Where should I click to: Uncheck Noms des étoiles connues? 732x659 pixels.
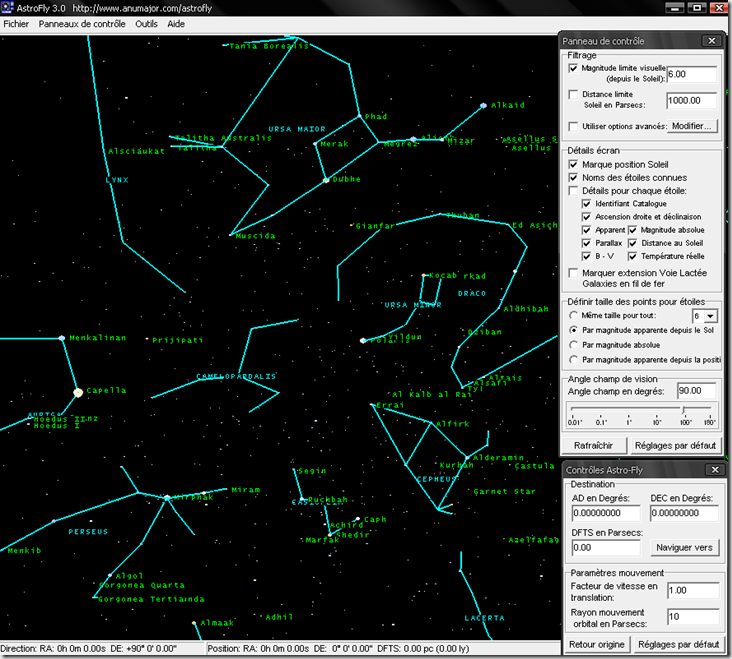(573, 177)
